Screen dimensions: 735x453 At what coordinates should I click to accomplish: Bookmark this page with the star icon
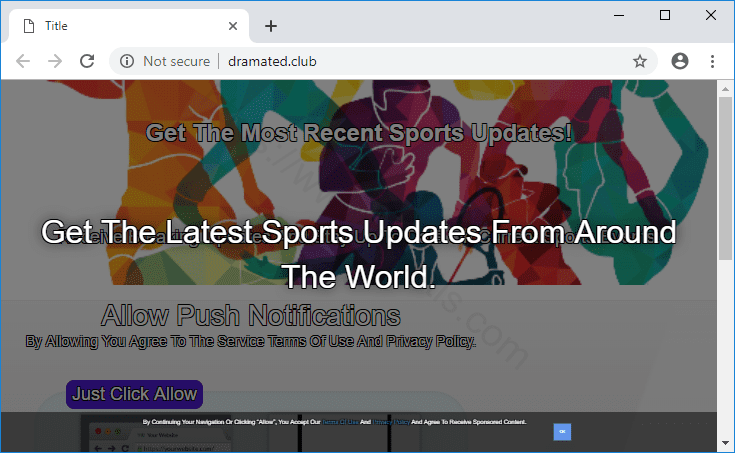[640, 61]
